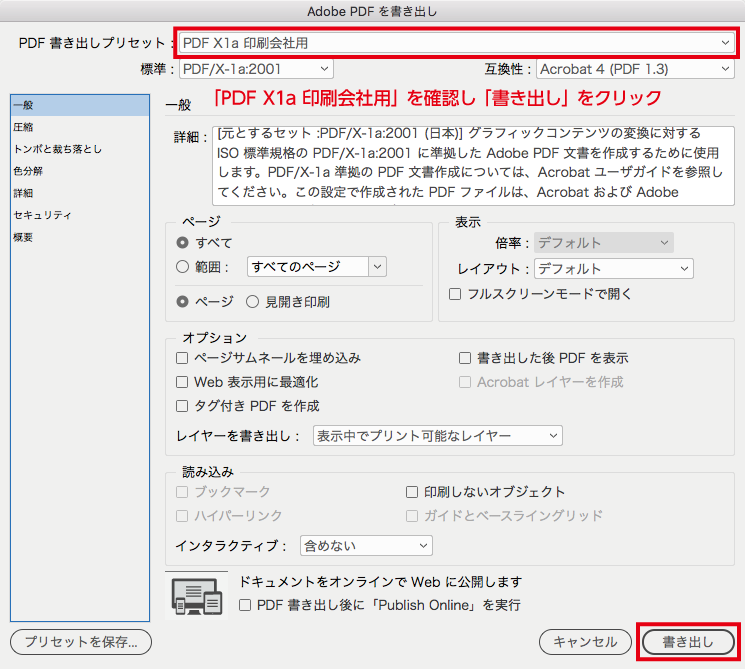745x669 pixels.
Task: Switch to 色分解 settings pane
Action: coord(80,171)
